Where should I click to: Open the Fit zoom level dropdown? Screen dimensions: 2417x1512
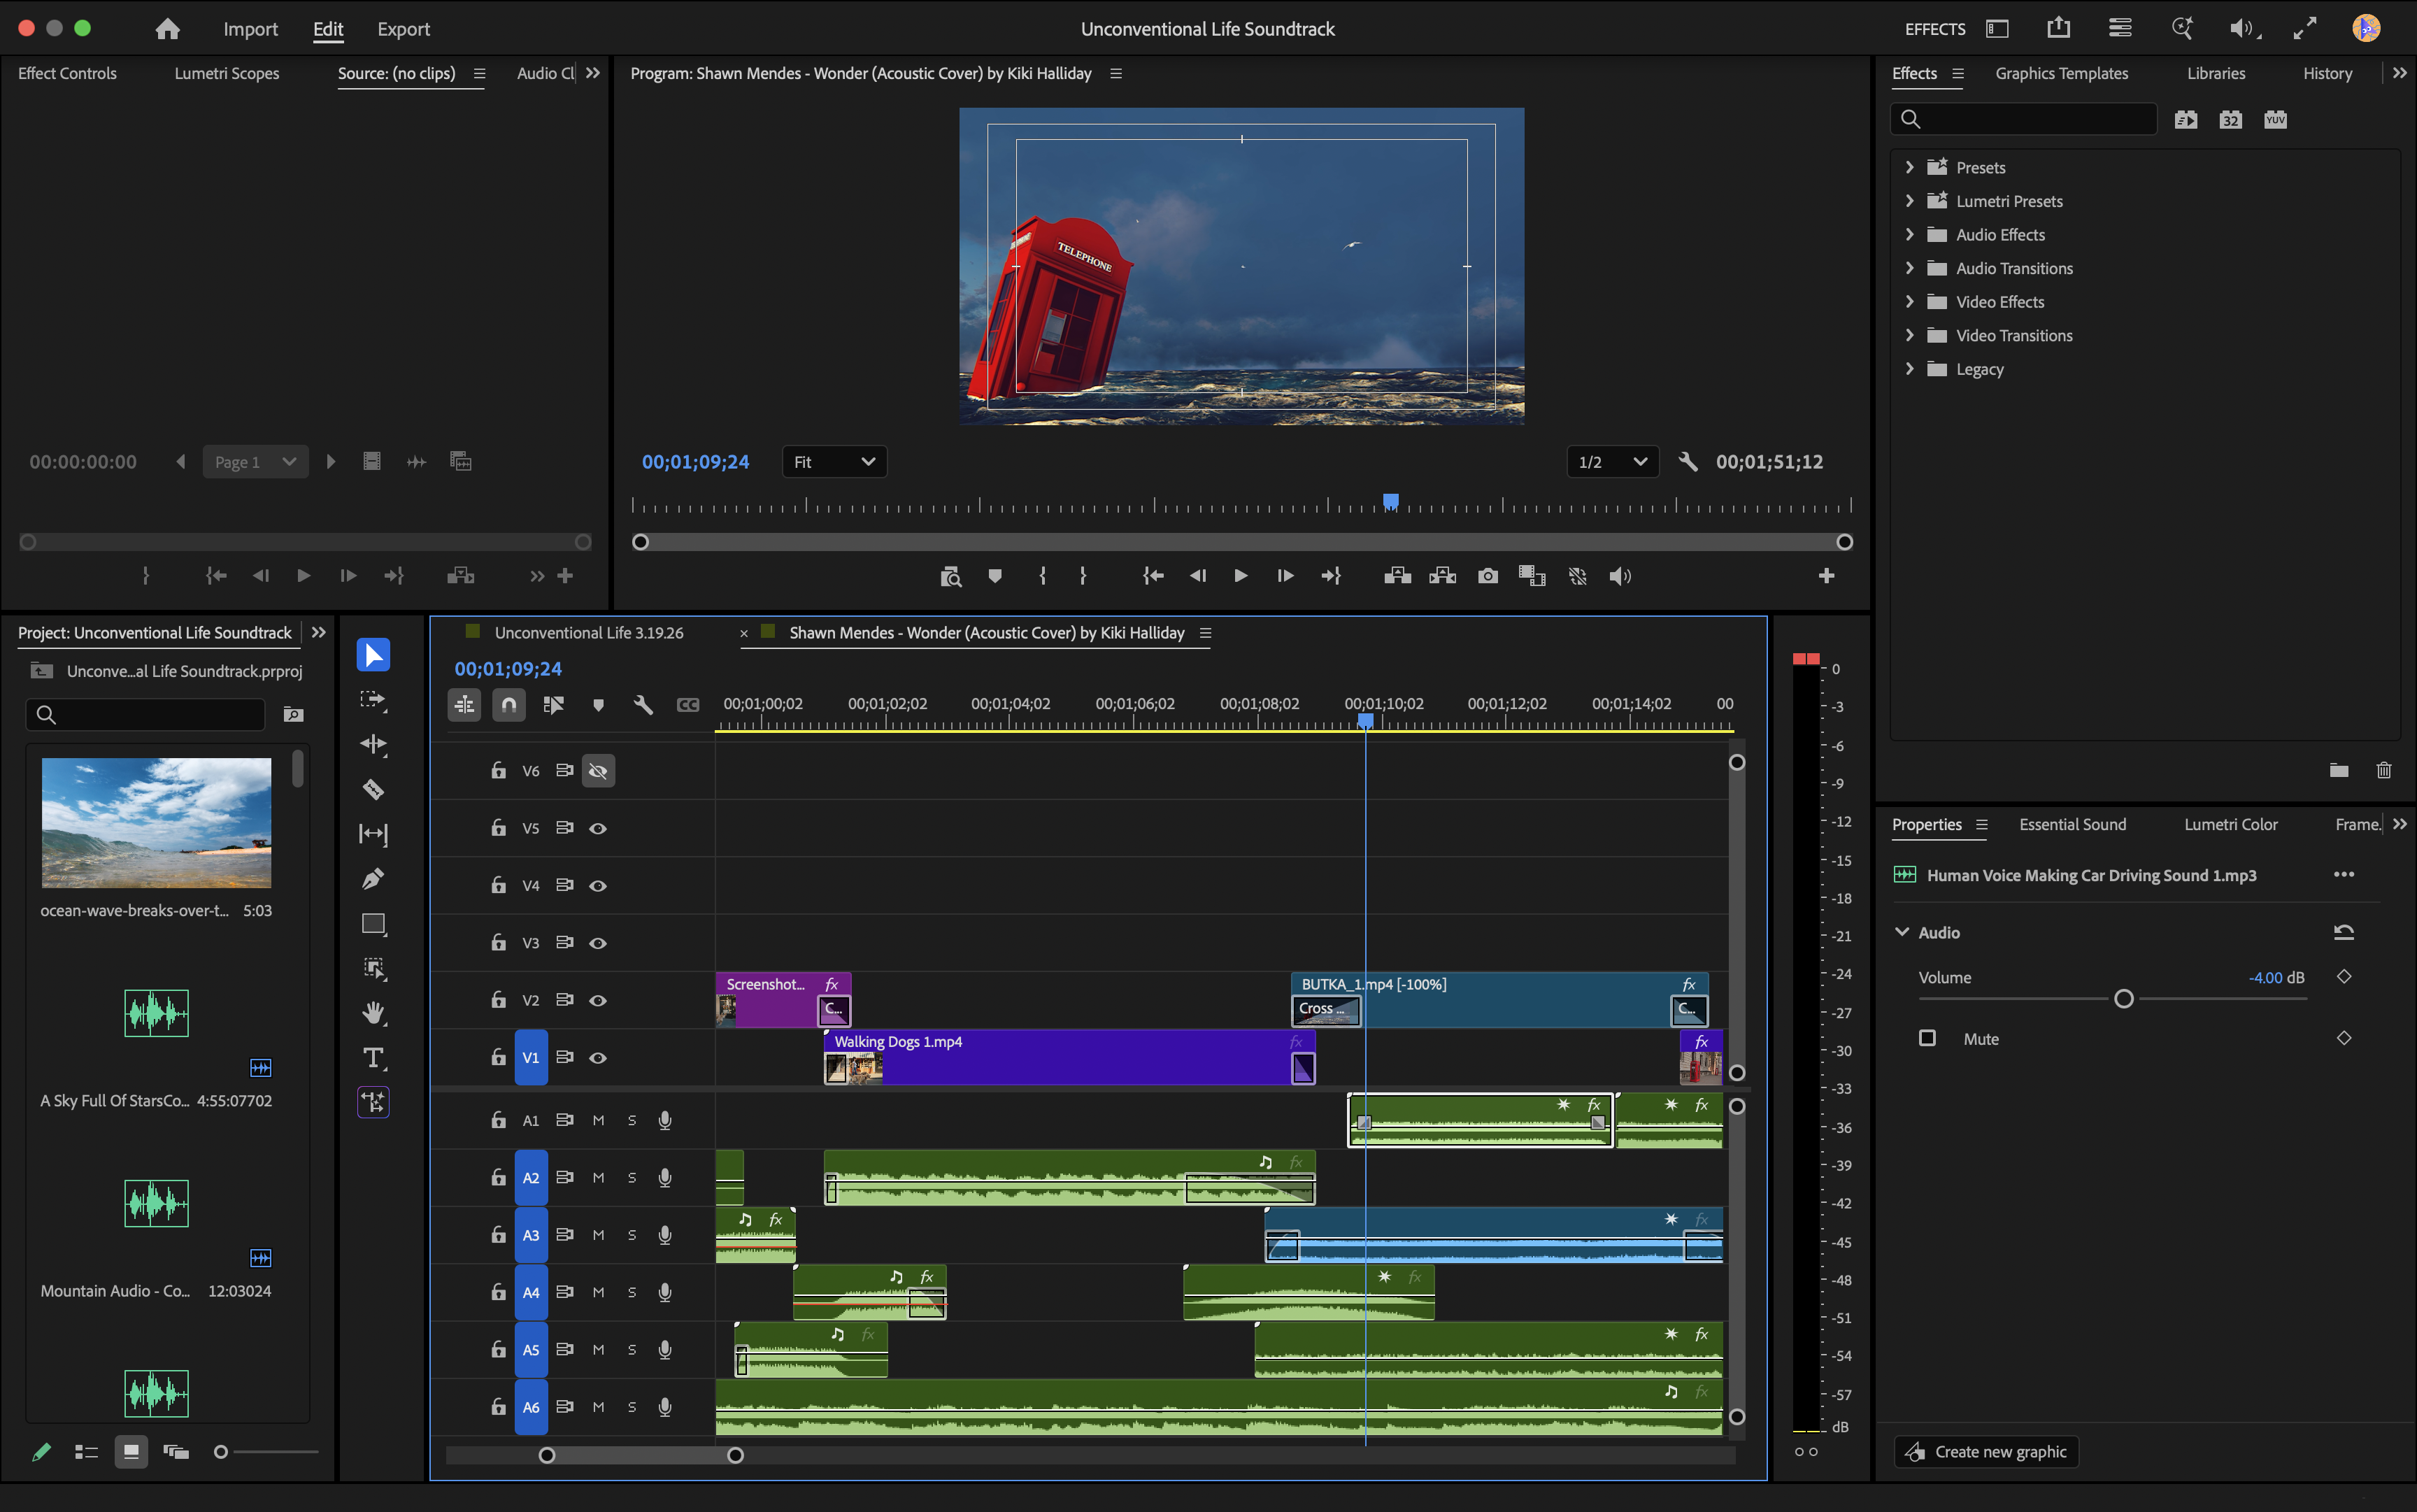point(834,462)
